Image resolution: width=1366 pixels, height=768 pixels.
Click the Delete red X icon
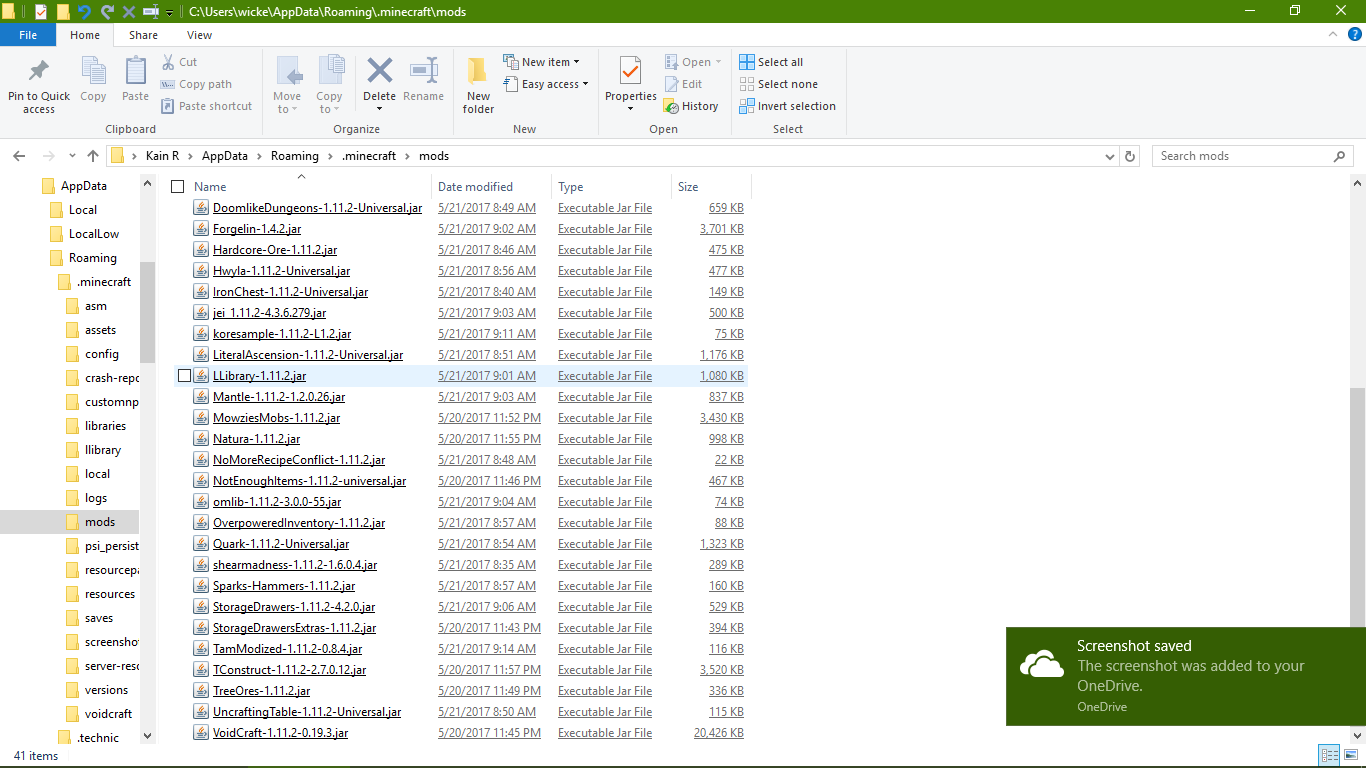[x=380, y=71]
